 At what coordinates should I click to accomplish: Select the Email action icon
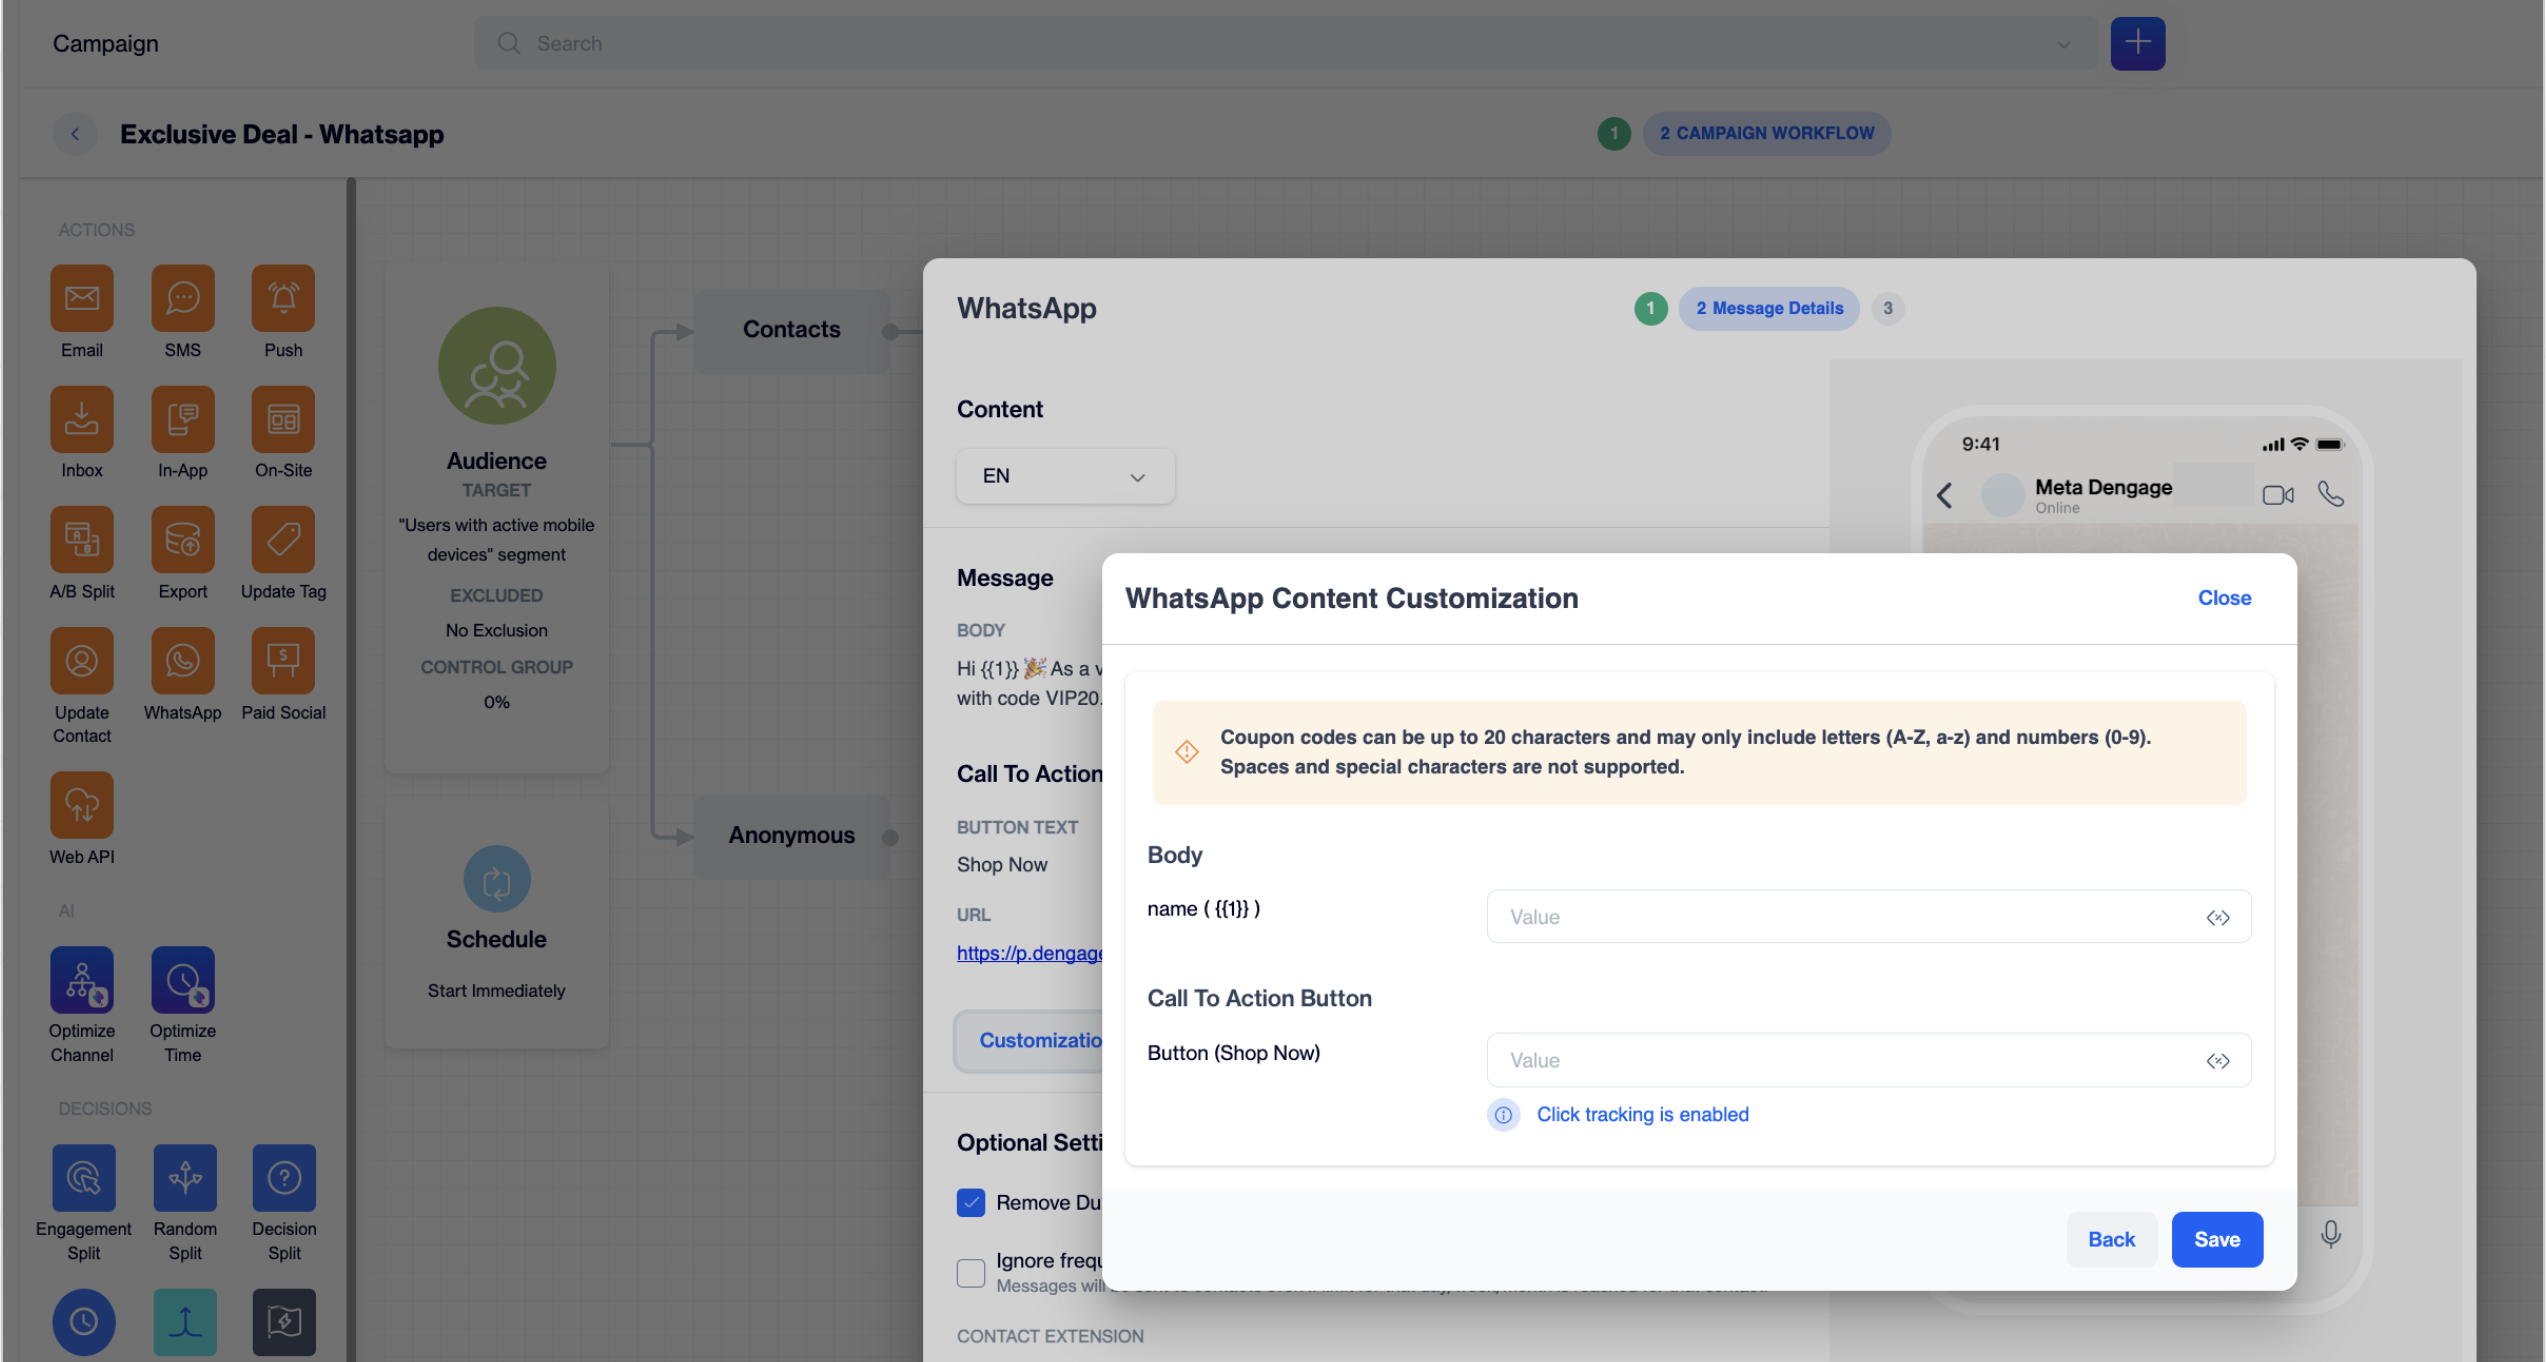(x=82, y=298)
